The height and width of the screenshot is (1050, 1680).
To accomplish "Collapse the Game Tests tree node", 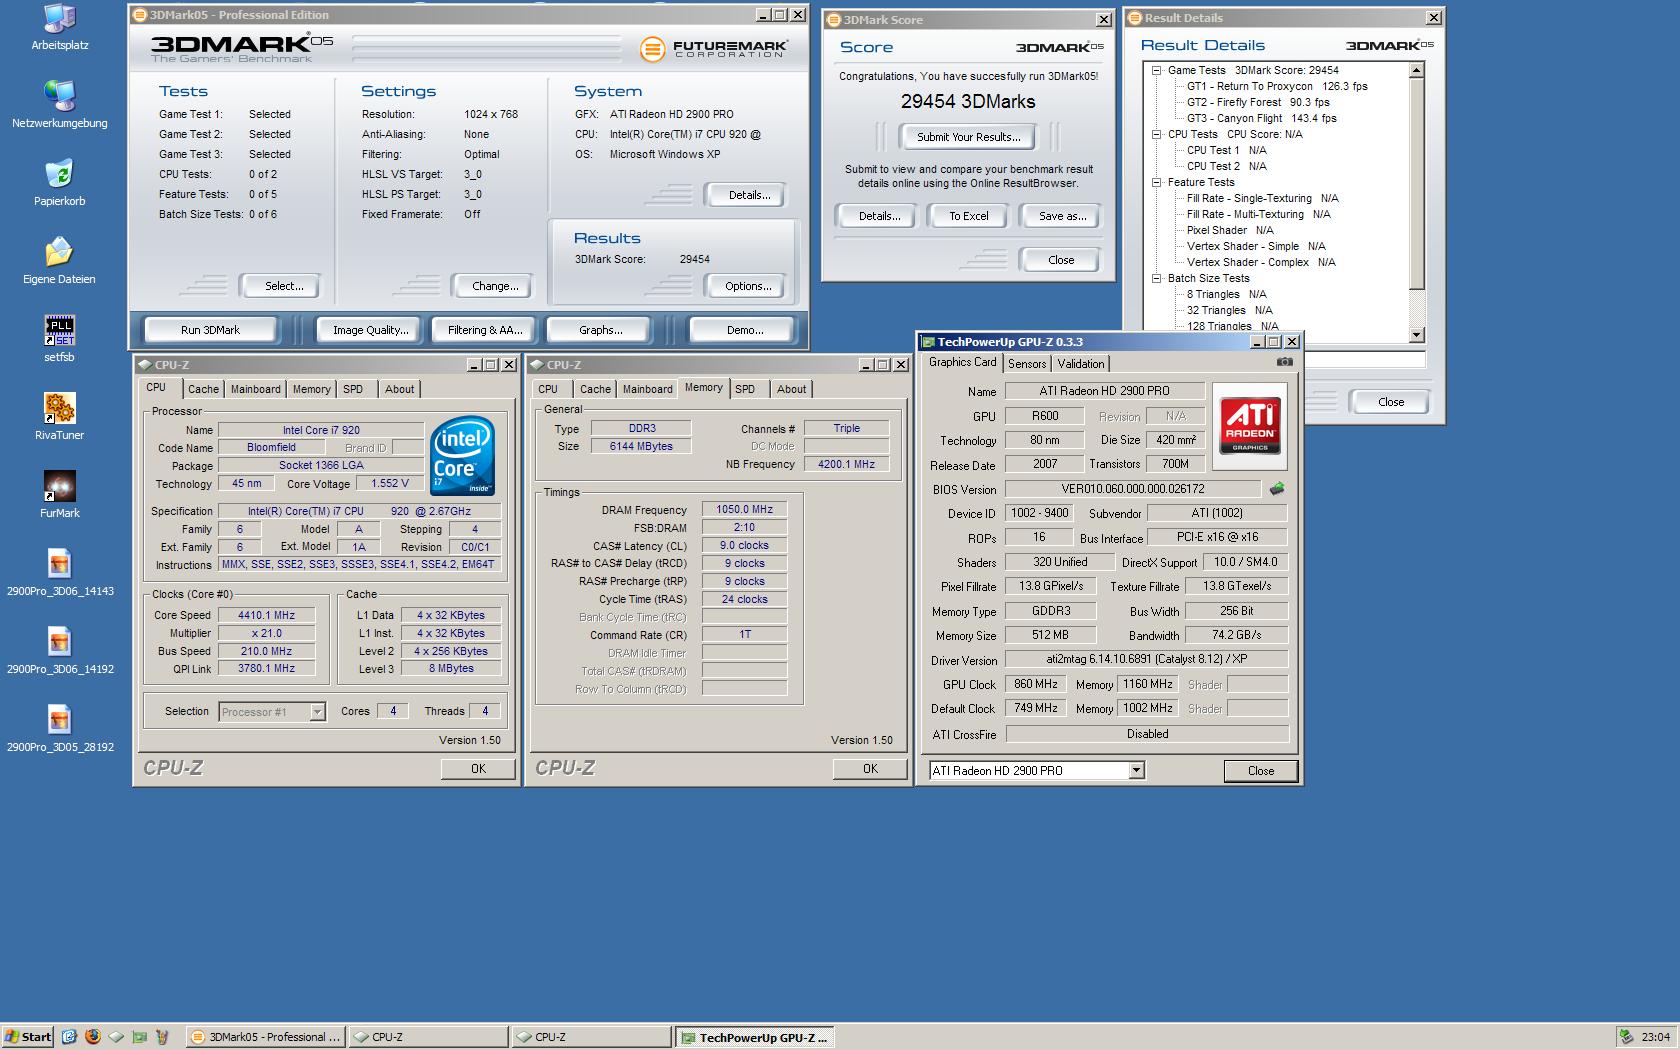I will coord(1156,70).
